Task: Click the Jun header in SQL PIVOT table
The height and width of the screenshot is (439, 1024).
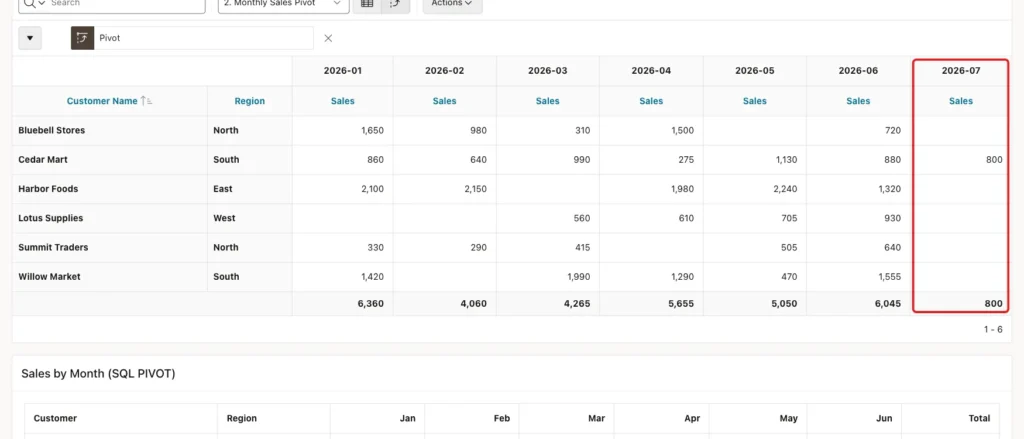Action: tap(884, 418)
